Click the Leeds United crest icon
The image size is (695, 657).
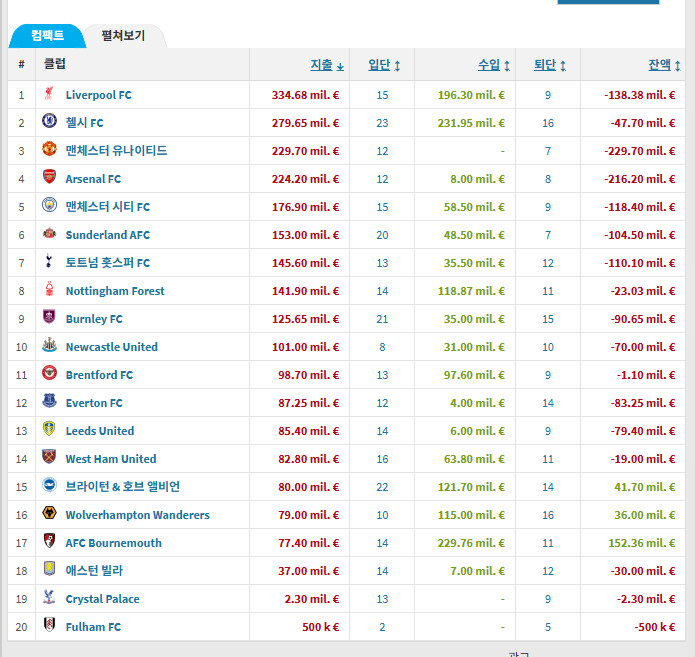point(49,429)
